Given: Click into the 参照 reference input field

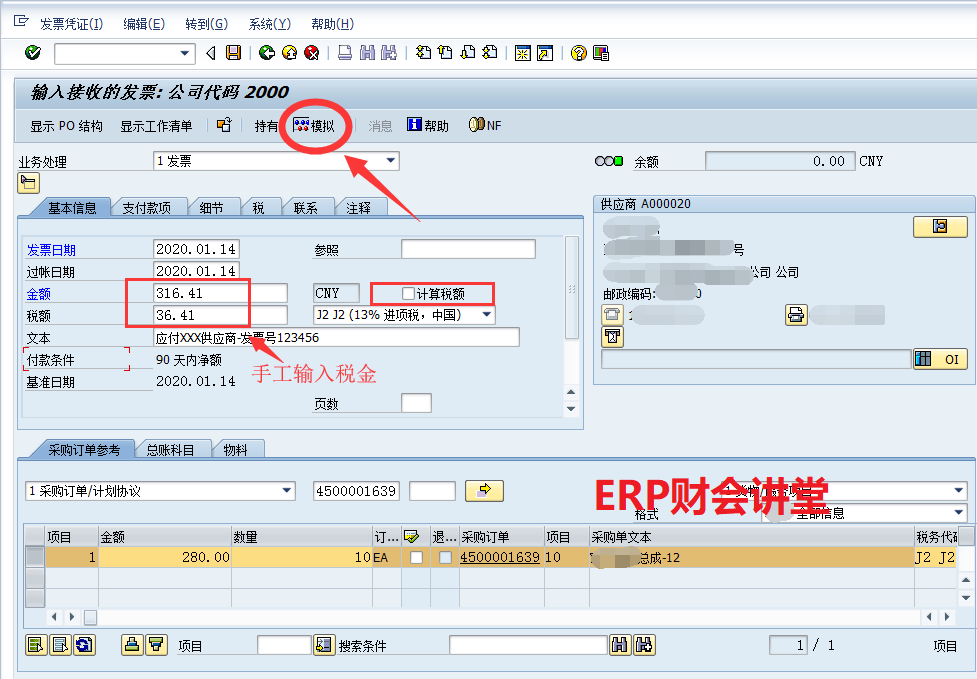Looking at the screenshot, I should coord(467,249).
